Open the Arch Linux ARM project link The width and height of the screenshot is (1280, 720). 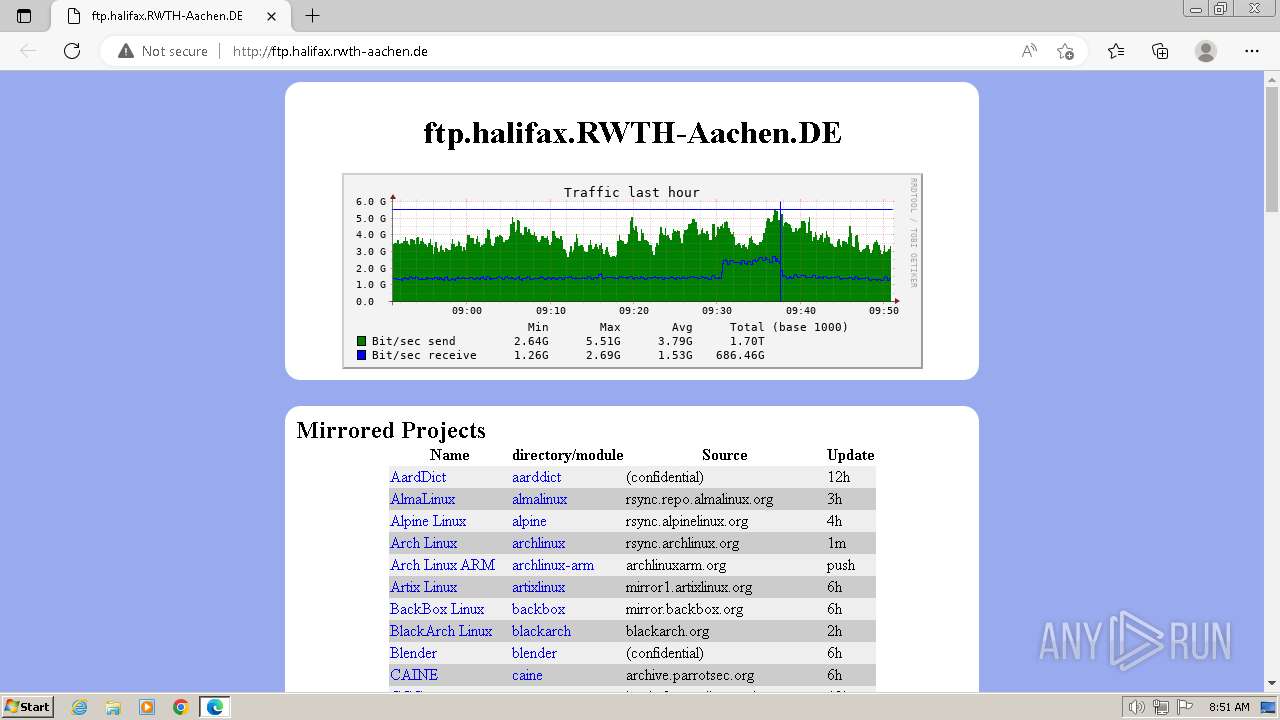(442, 565)
